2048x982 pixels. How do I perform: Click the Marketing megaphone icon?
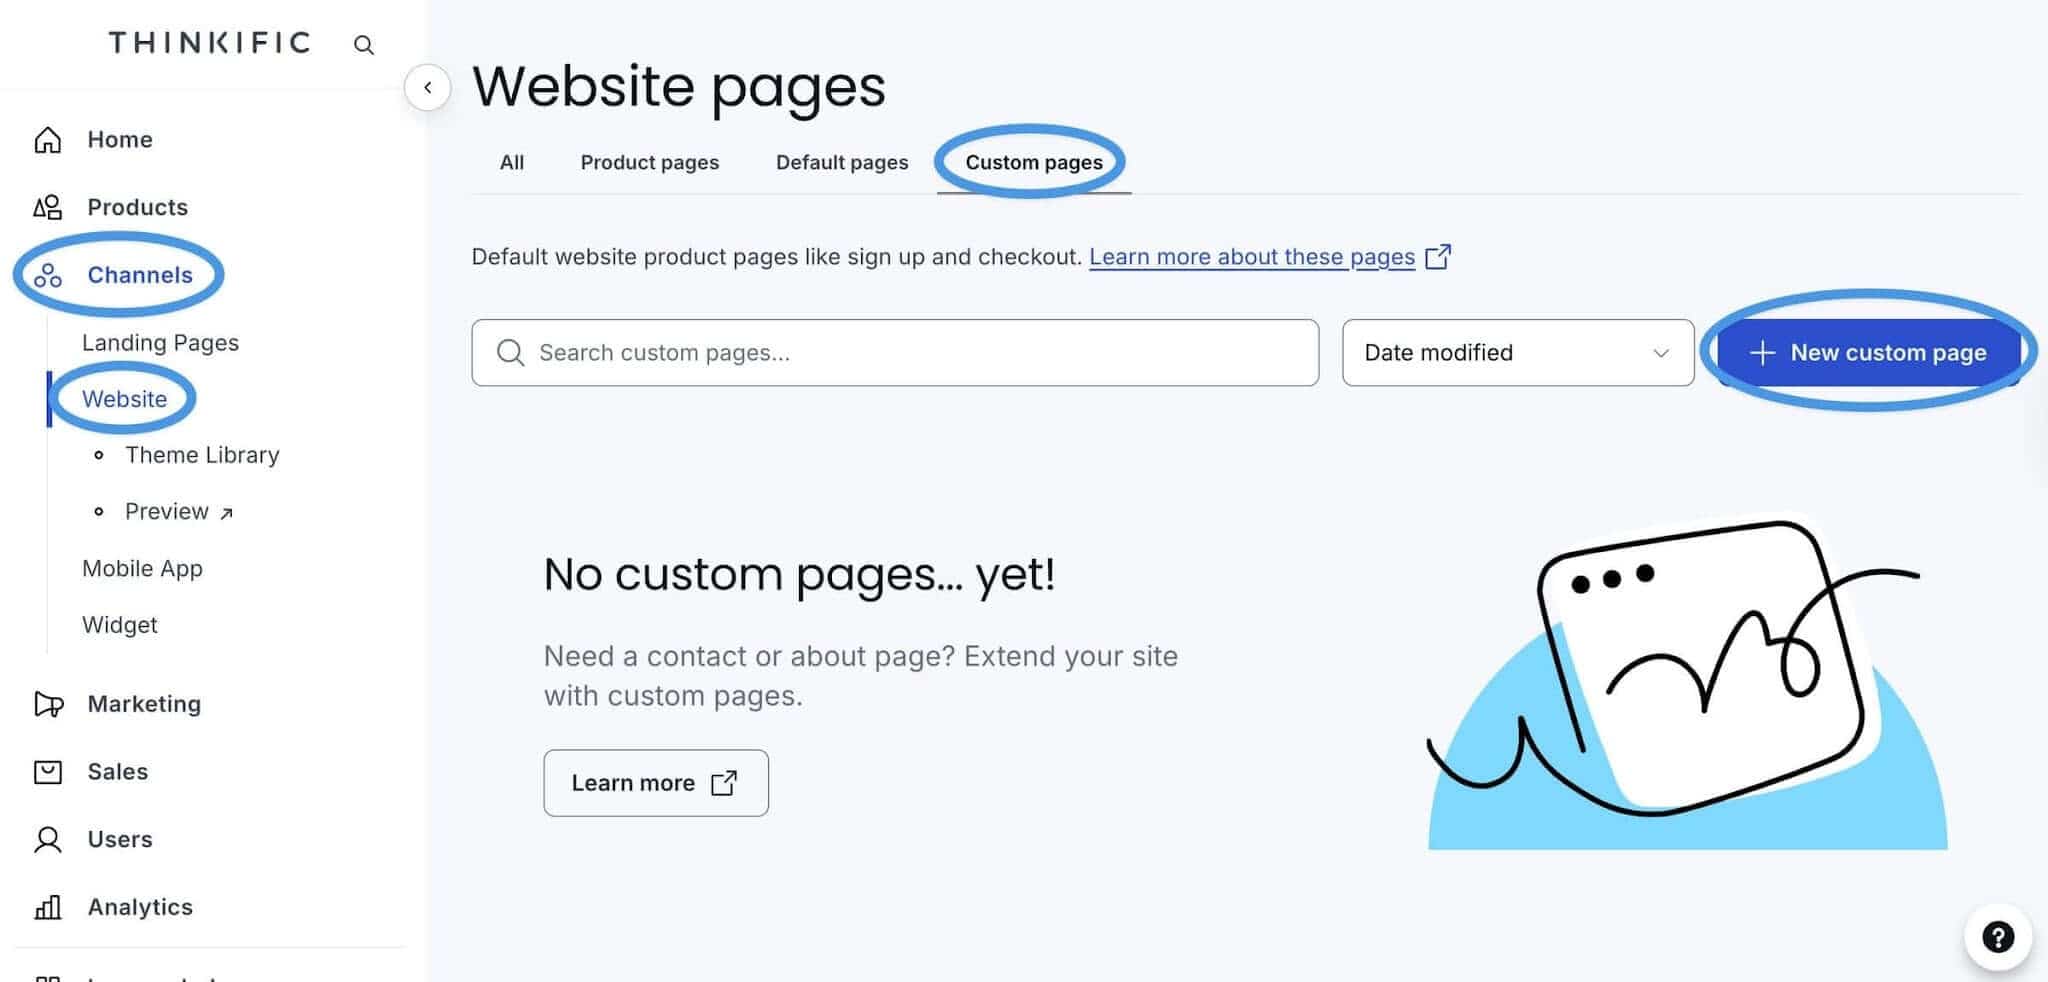coord(48,704)
